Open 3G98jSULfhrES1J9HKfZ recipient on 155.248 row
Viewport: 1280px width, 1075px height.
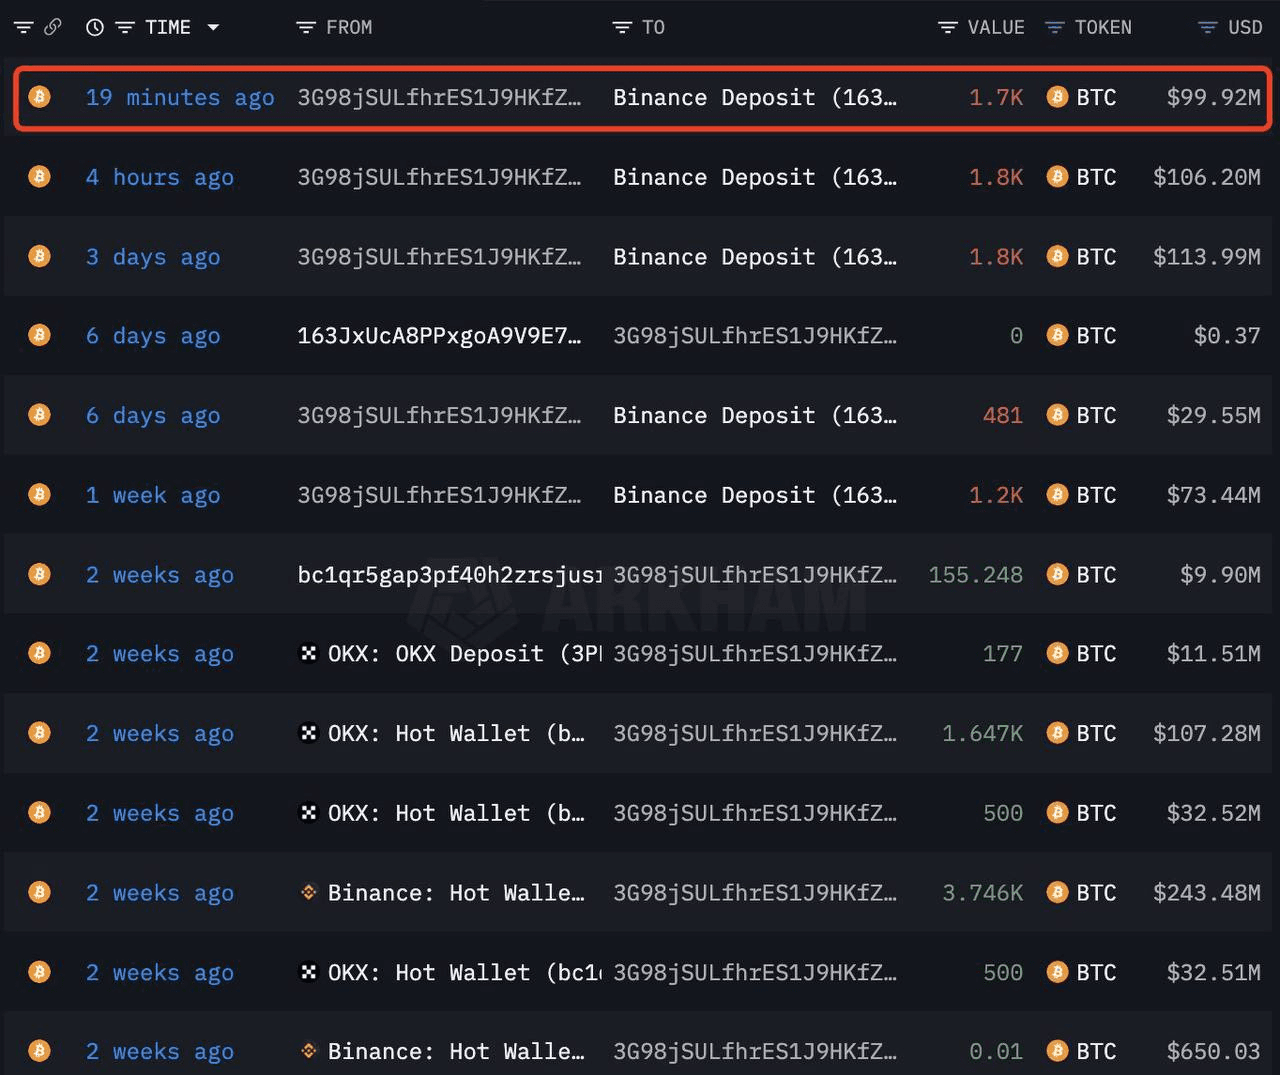(755, 575)
